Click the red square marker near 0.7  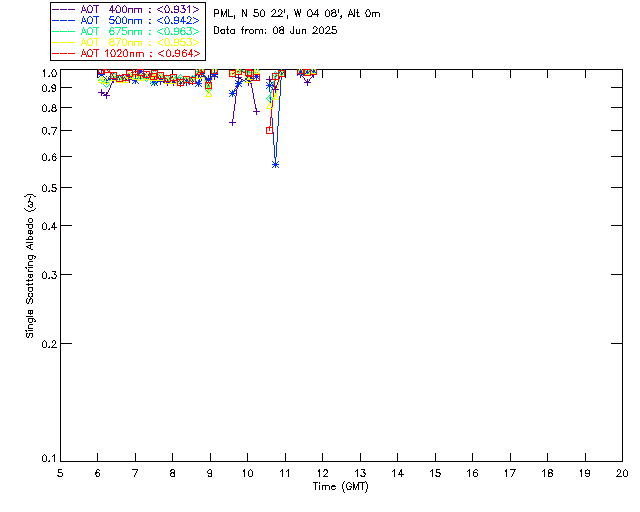pos(269,131)
